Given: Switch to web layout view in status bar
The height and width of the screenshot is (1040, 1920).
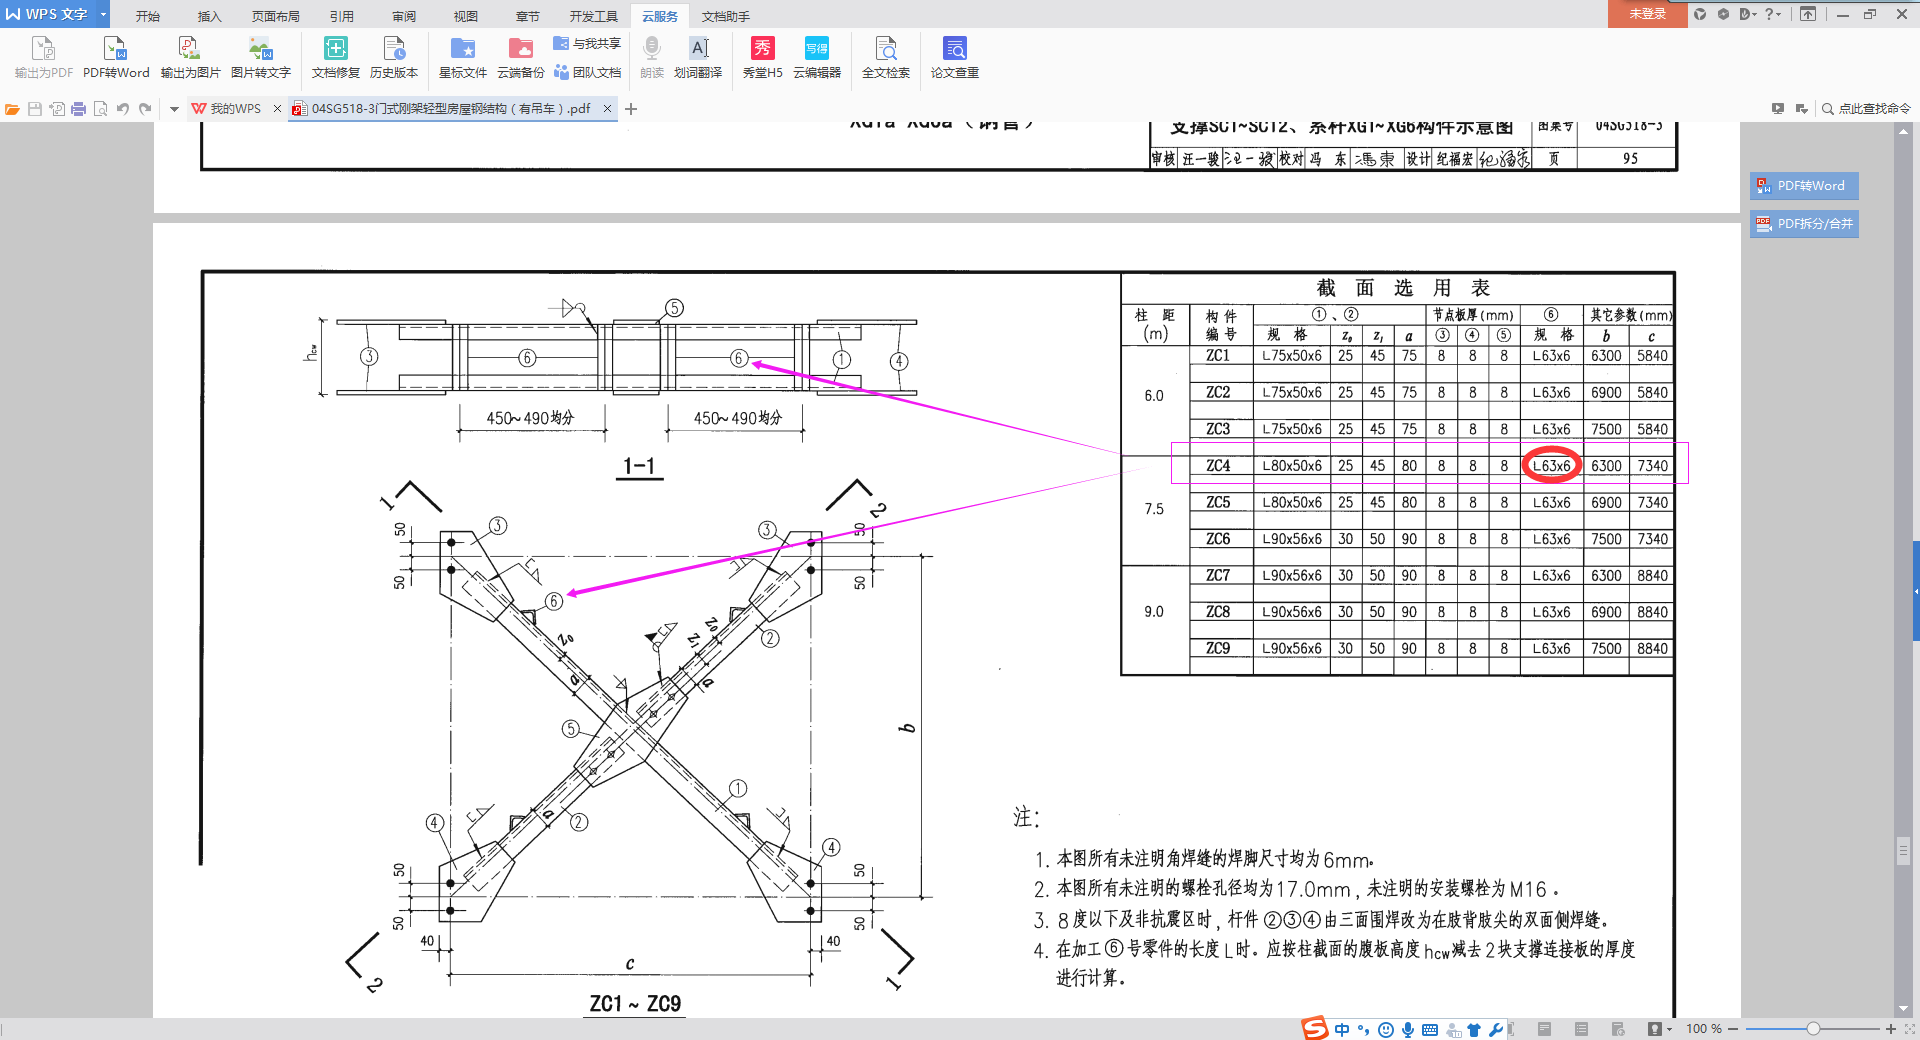Looking at the screenshot, I should coord(1618,1029).
